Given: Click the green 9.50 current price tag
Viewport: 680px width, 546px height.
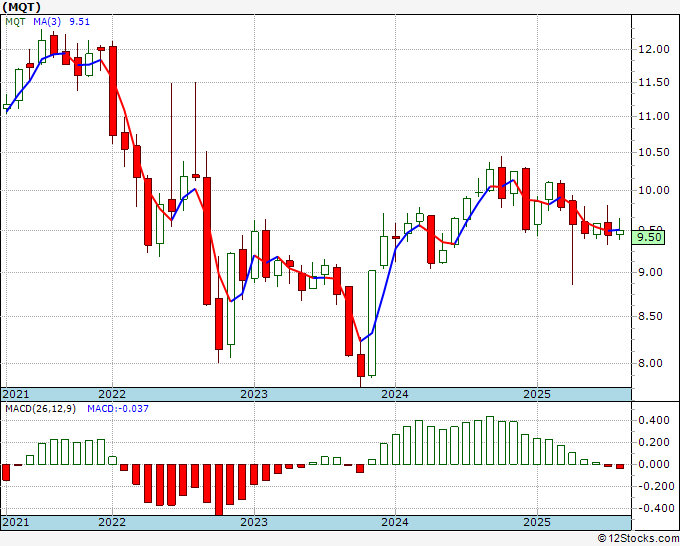Looking at the screenshot, I should coord(648,237).
